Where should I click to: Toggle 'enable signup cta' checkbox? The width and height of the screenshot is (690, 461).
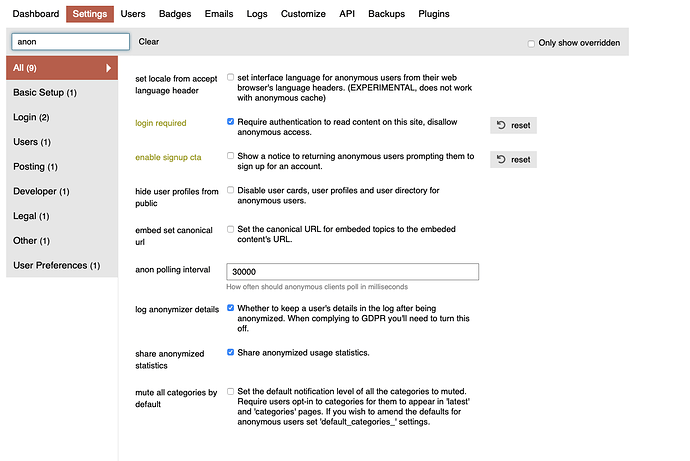(230, 156)
